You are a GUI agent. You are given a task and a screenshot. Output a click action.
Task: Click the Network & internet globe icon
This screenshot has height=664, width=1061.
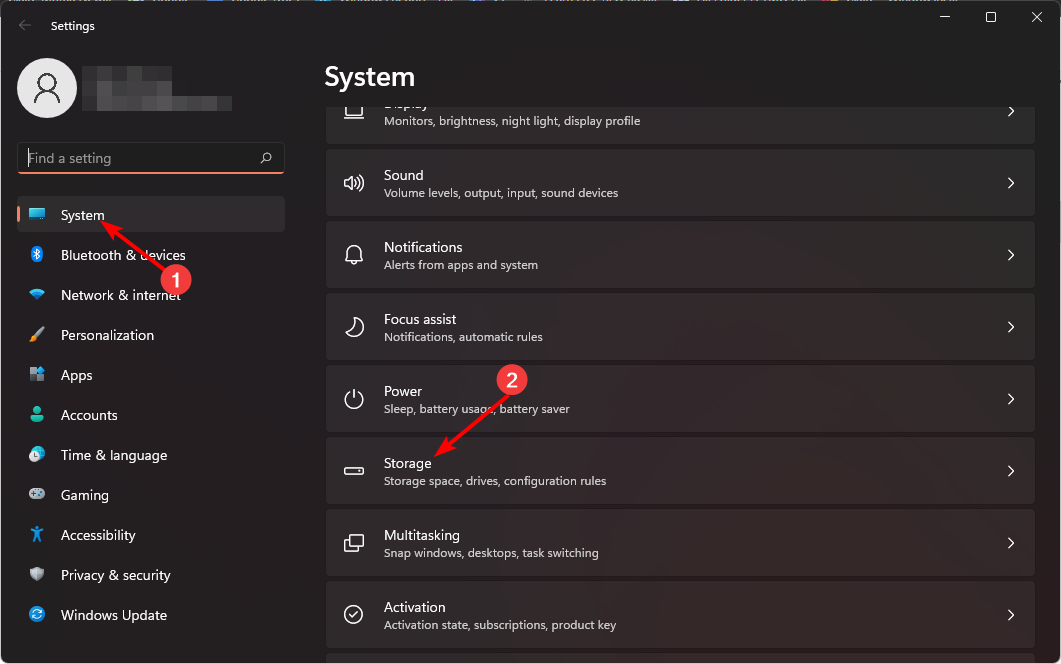37,295
